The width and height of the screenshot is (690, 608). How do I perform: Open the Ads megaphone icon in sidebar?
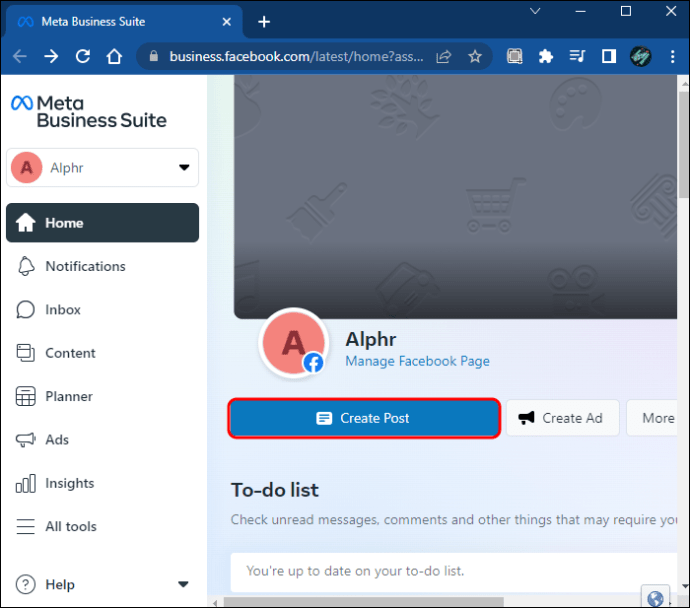click(x=26, y=440)
